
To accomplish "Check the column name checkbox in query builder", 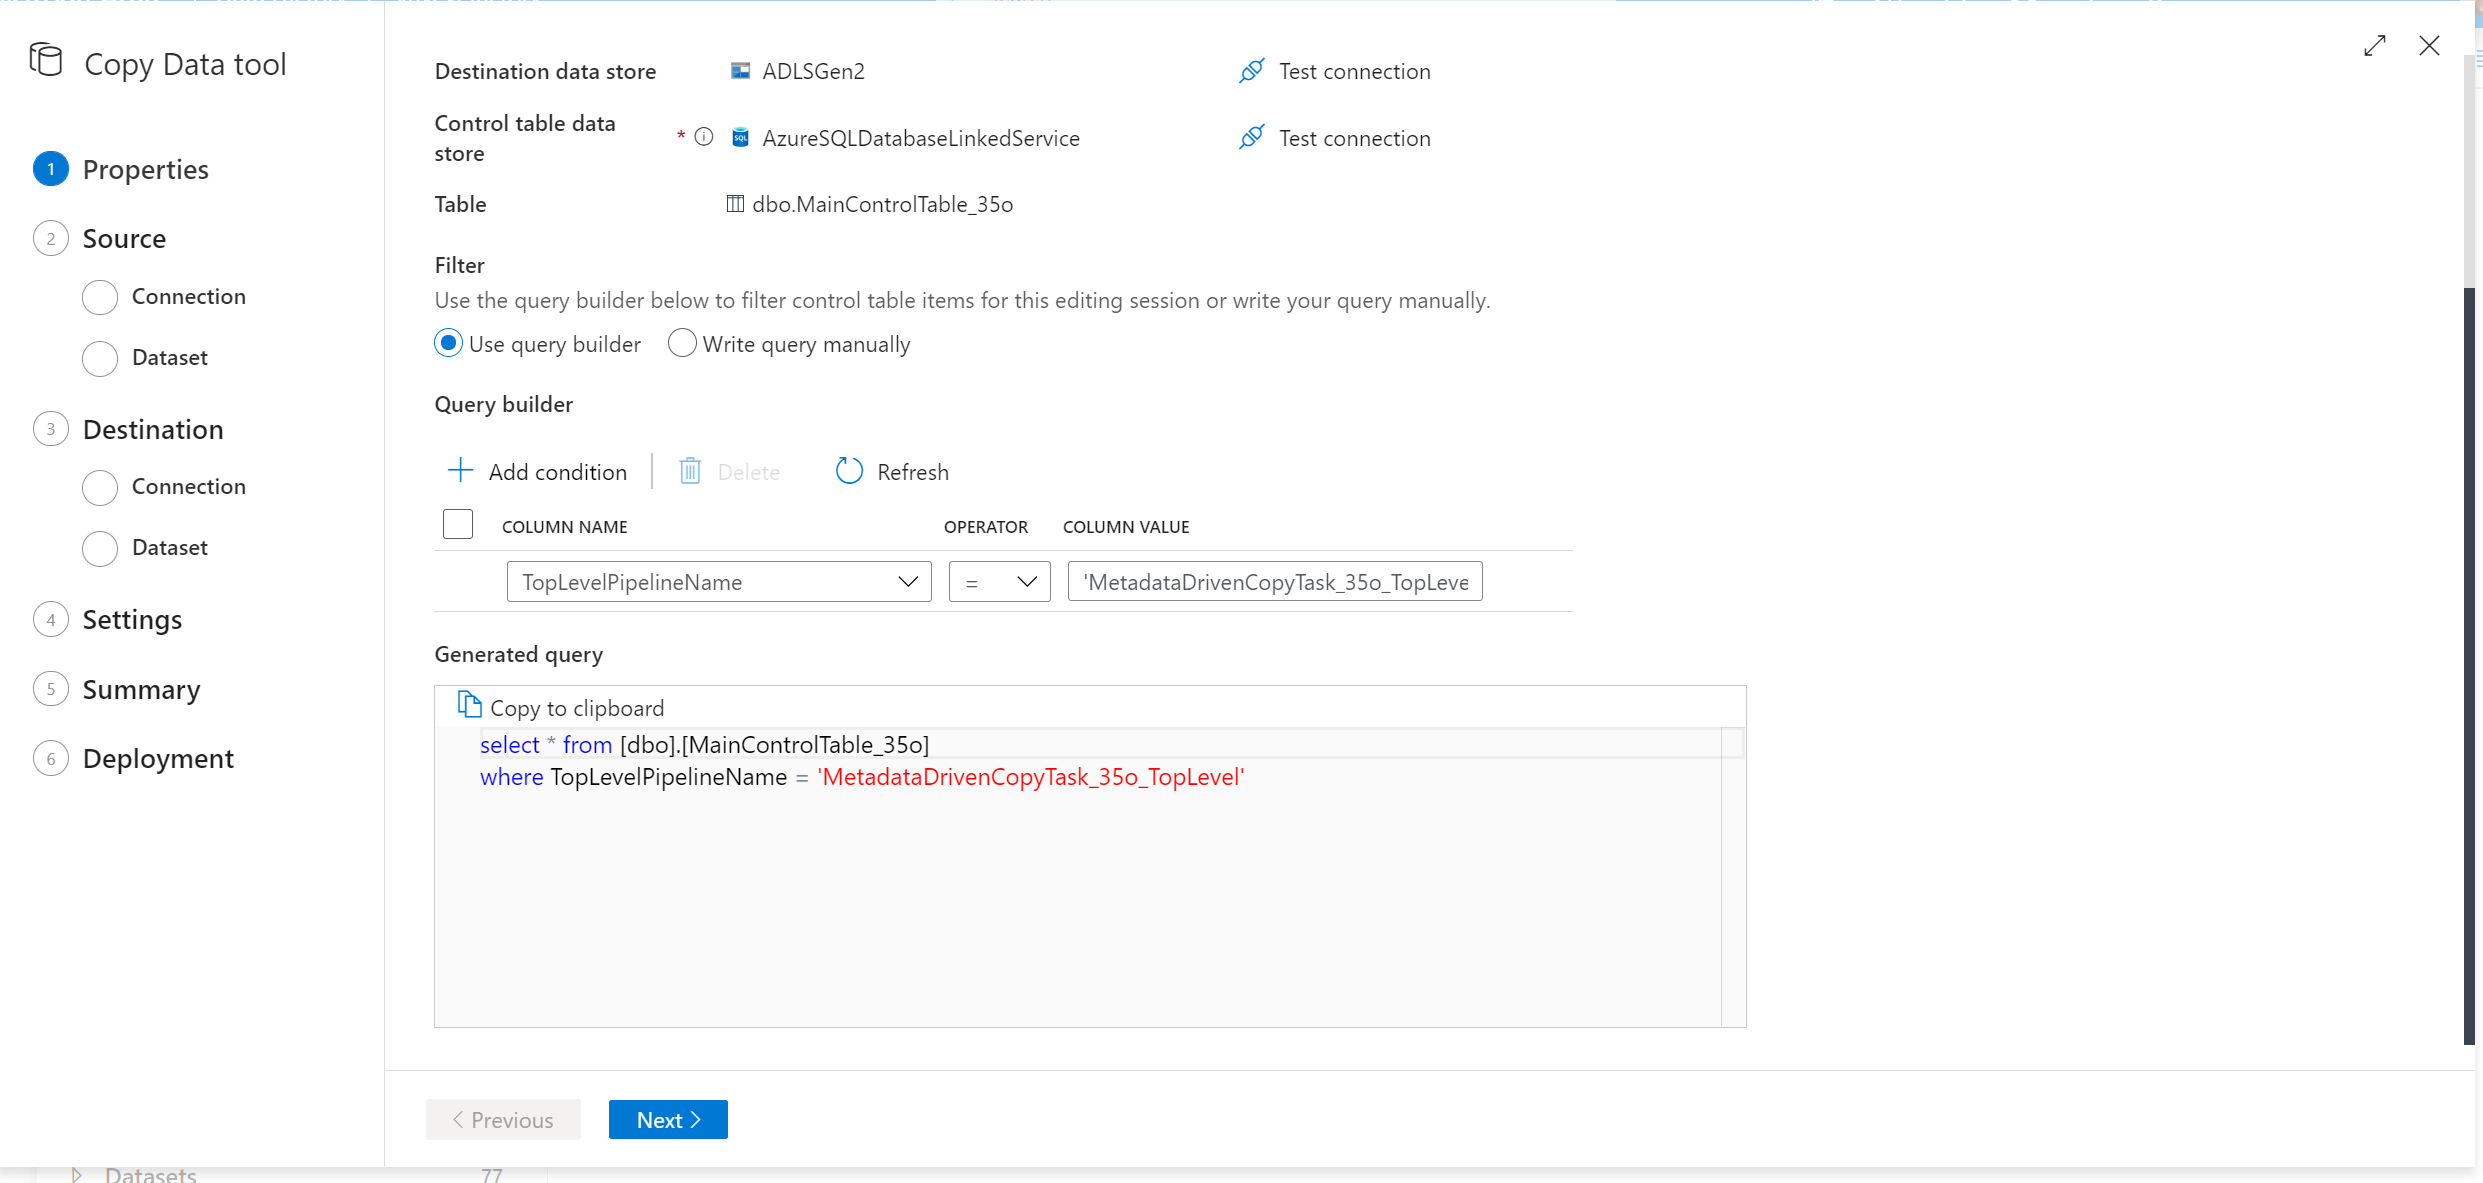I will (458, 524).
